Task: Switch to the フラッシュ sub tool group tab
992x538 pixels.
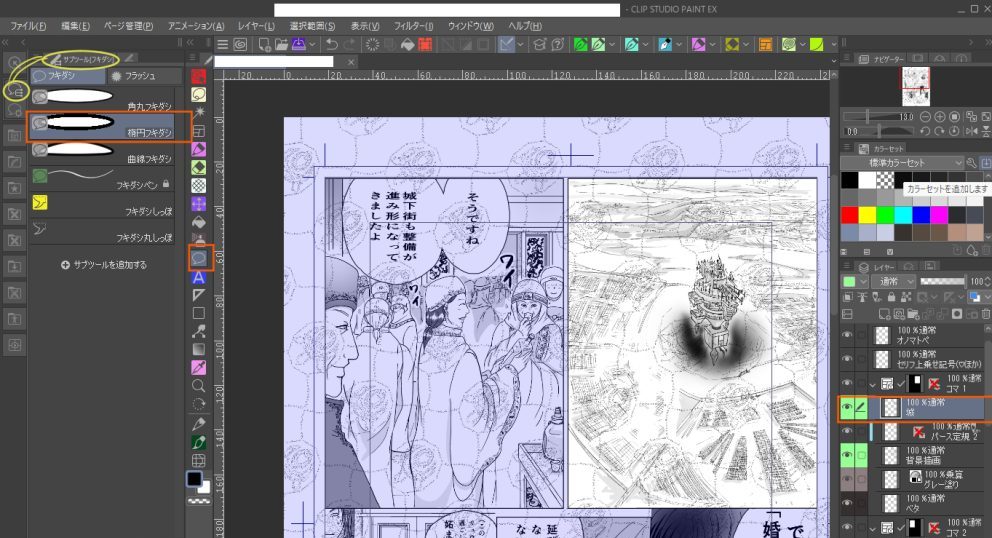Action: point(144,76)
